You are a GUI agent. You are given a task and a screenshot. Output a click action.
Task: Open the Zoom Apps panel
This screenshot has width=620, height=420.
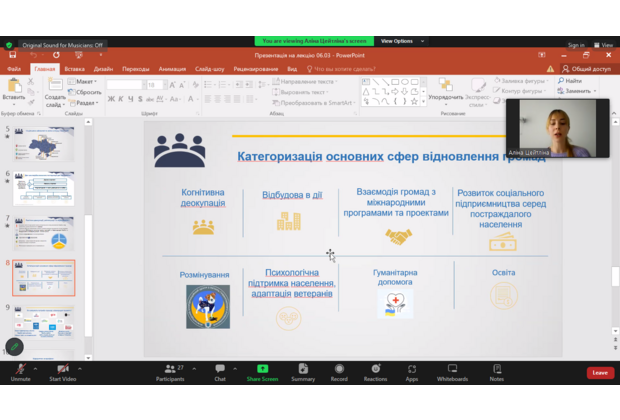(412, 370)
